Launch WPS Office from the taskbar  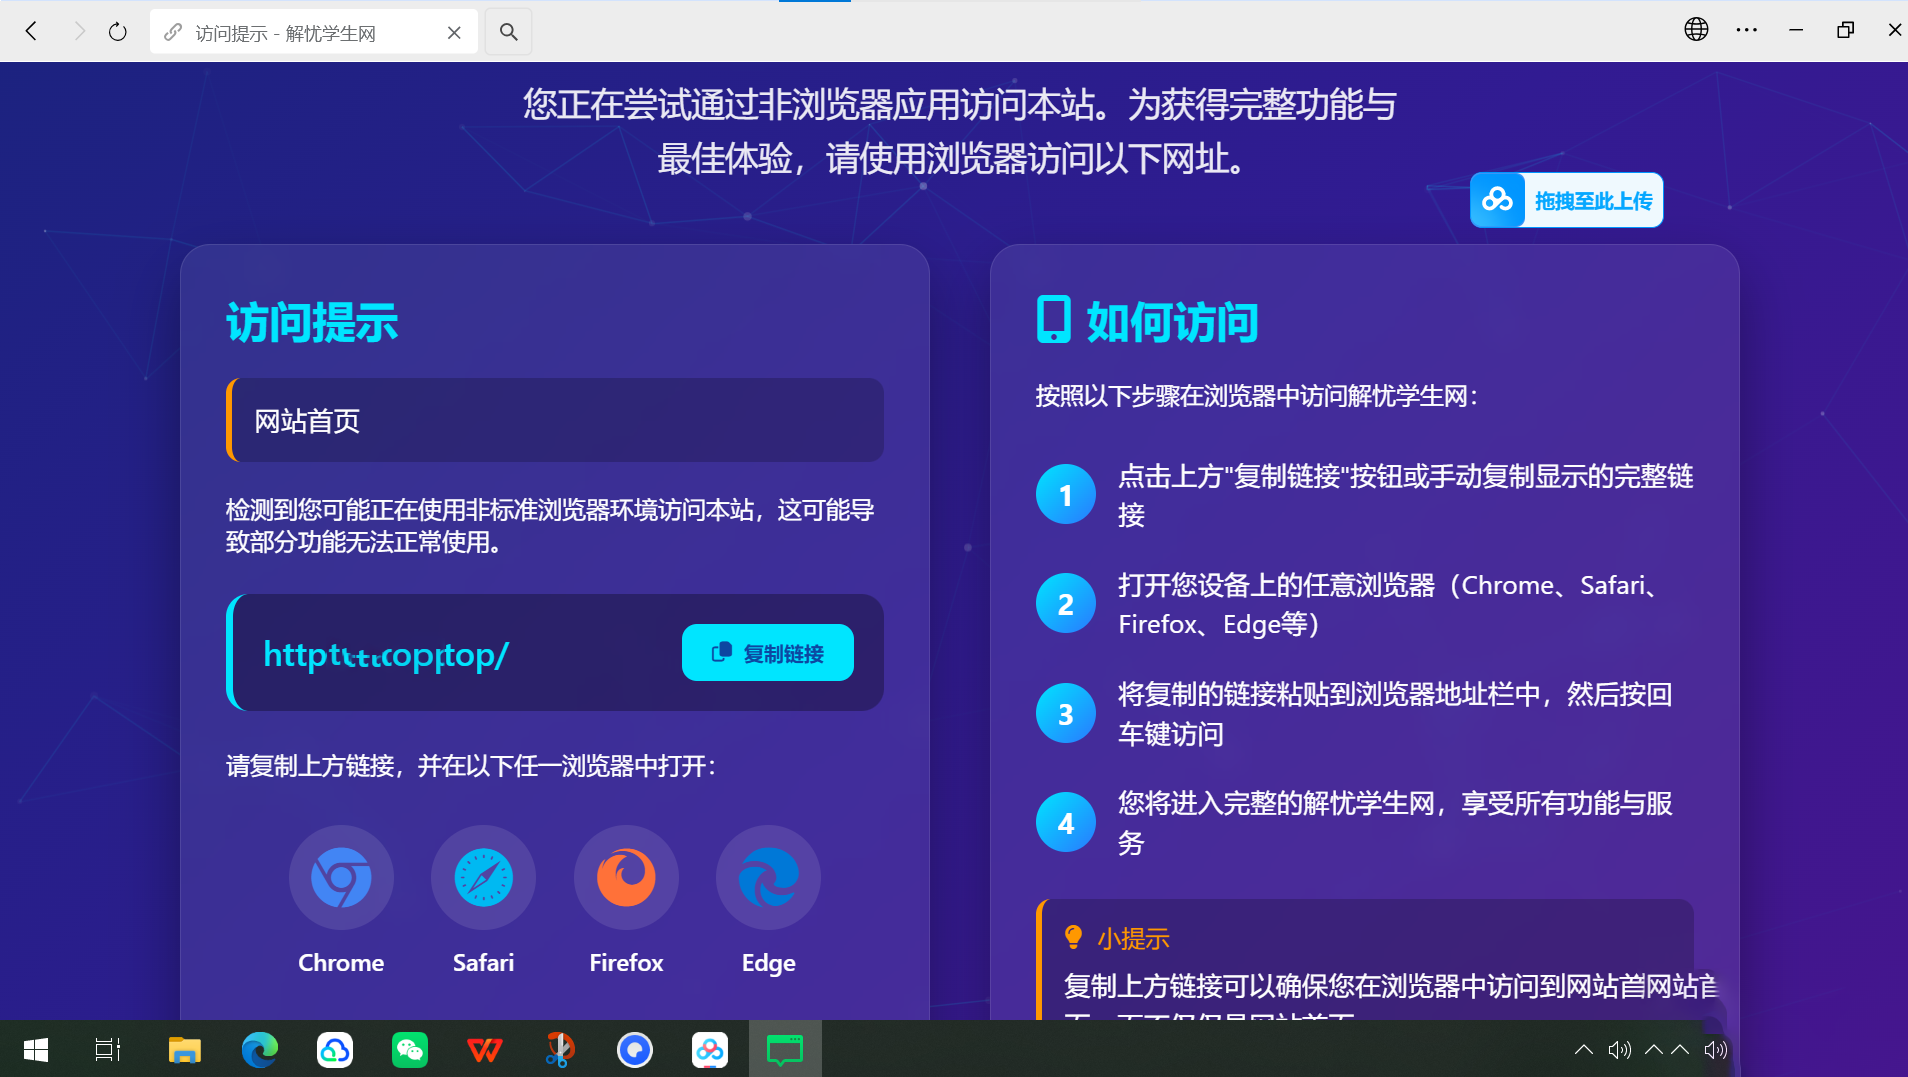coord(485,1049)
